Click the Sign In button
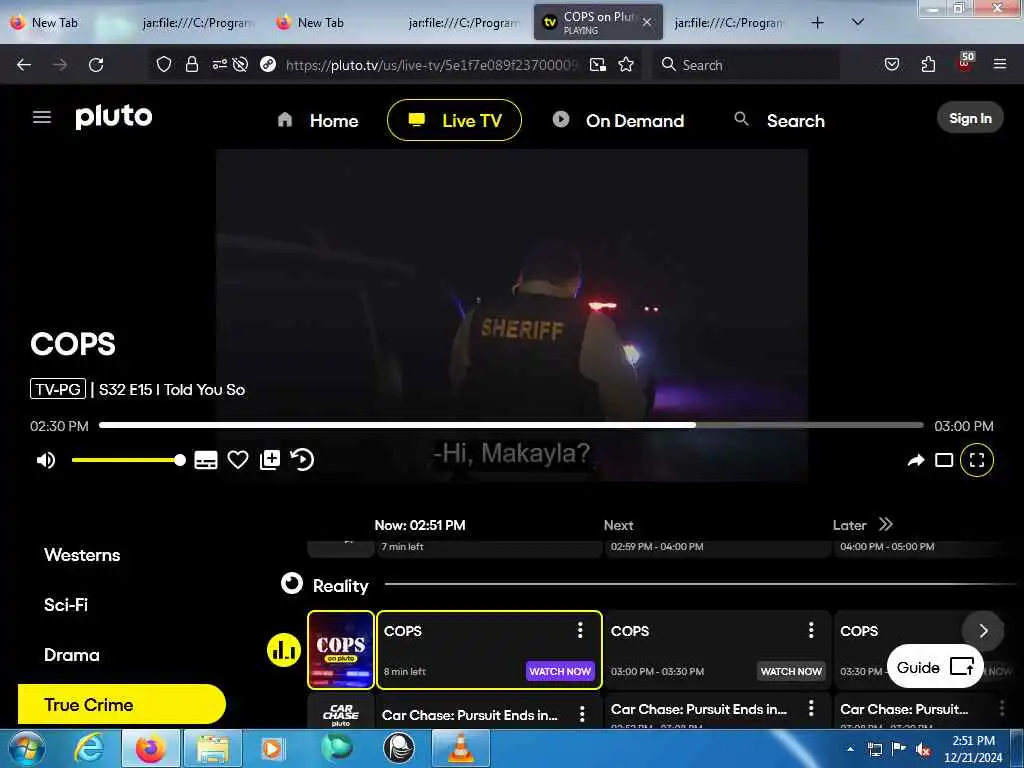 (970, 118)
